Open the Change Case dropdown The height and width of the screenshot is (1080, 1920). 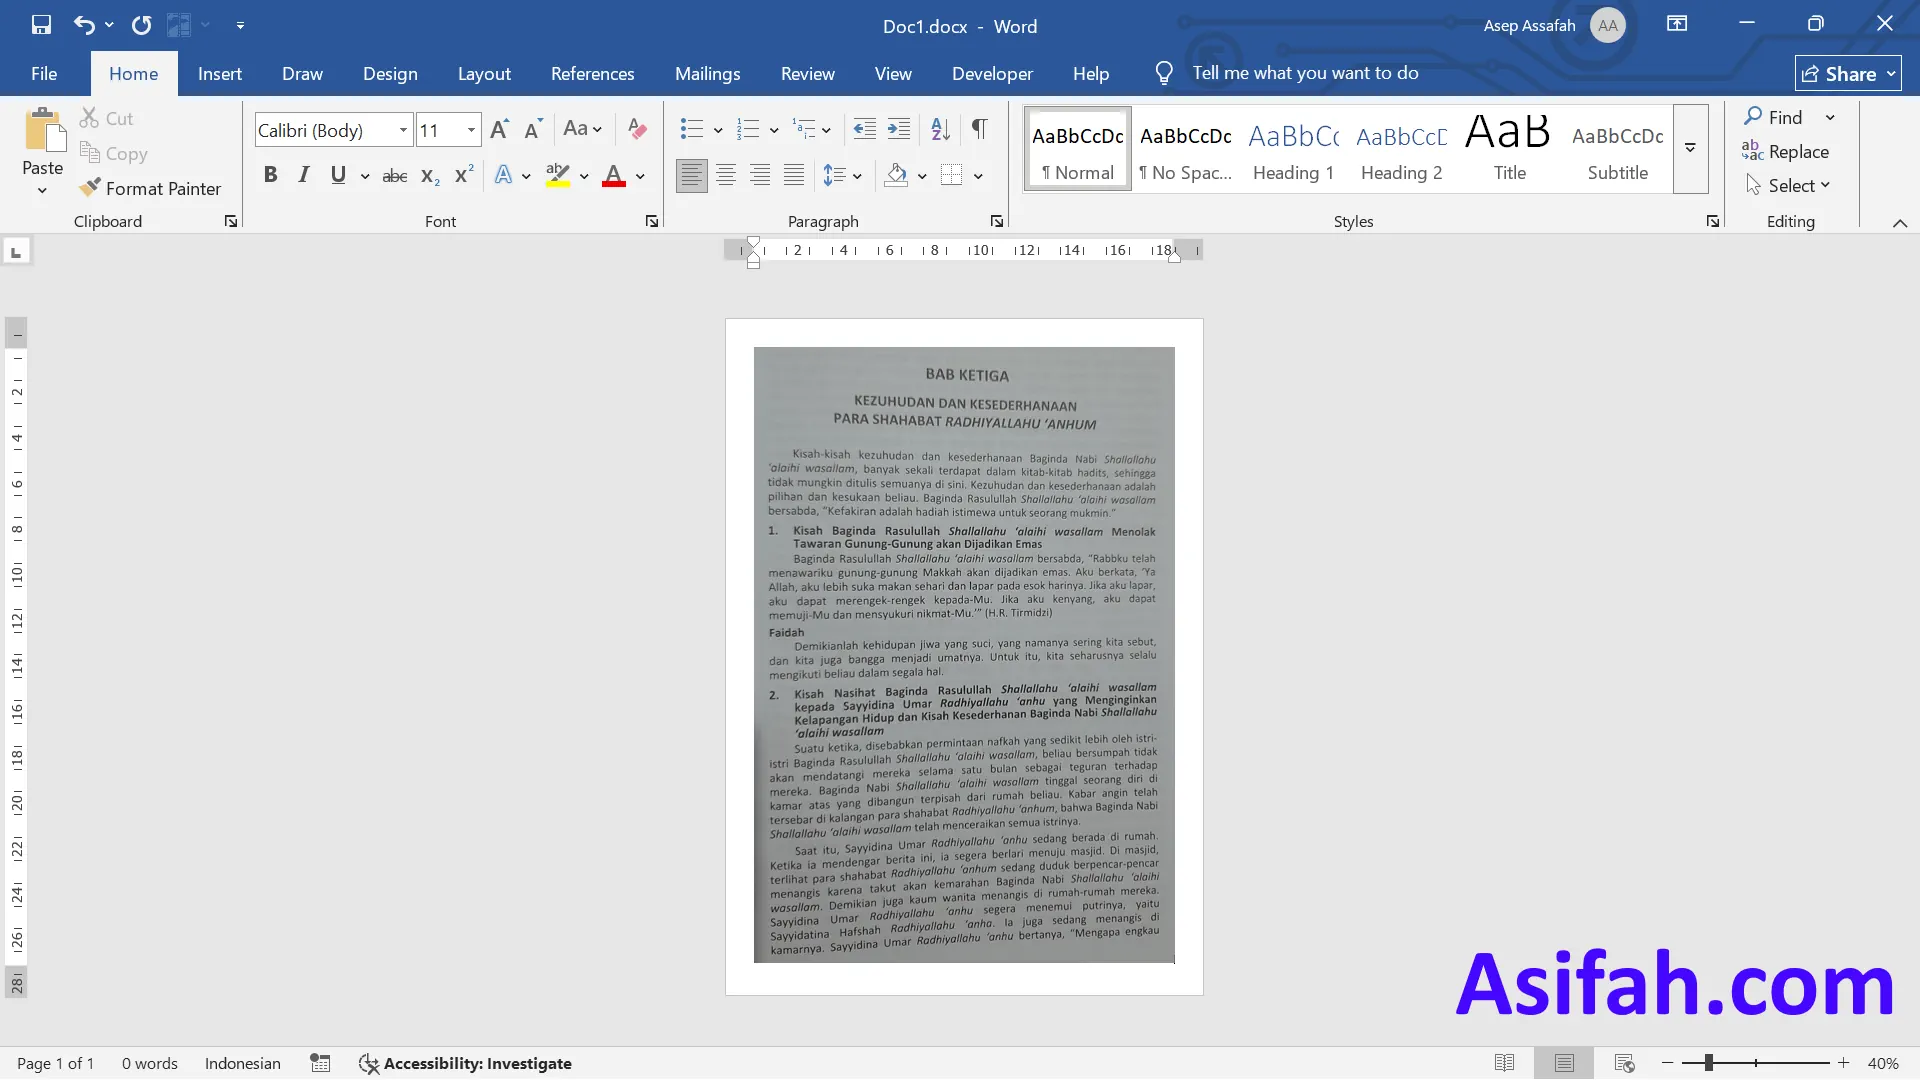(582, 129)
